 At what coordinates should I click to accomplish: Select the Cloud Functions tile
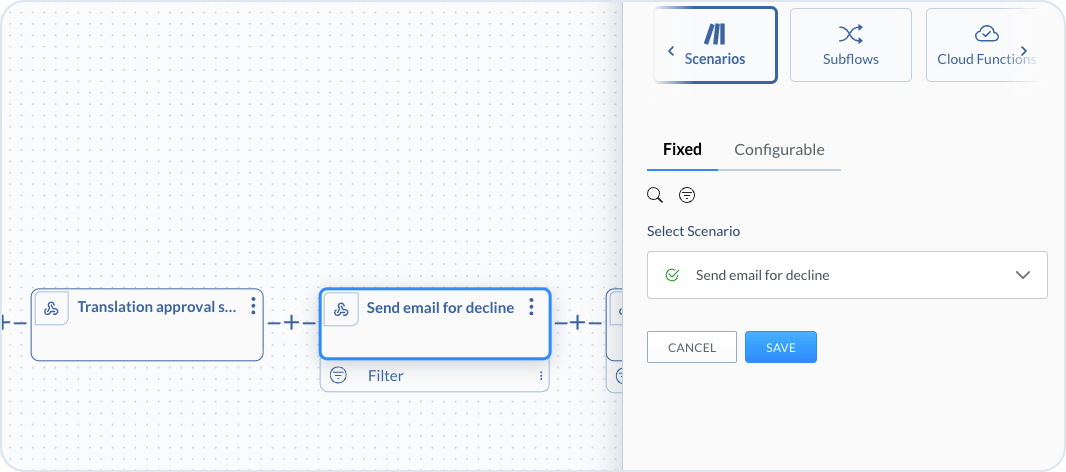[985, 45]
